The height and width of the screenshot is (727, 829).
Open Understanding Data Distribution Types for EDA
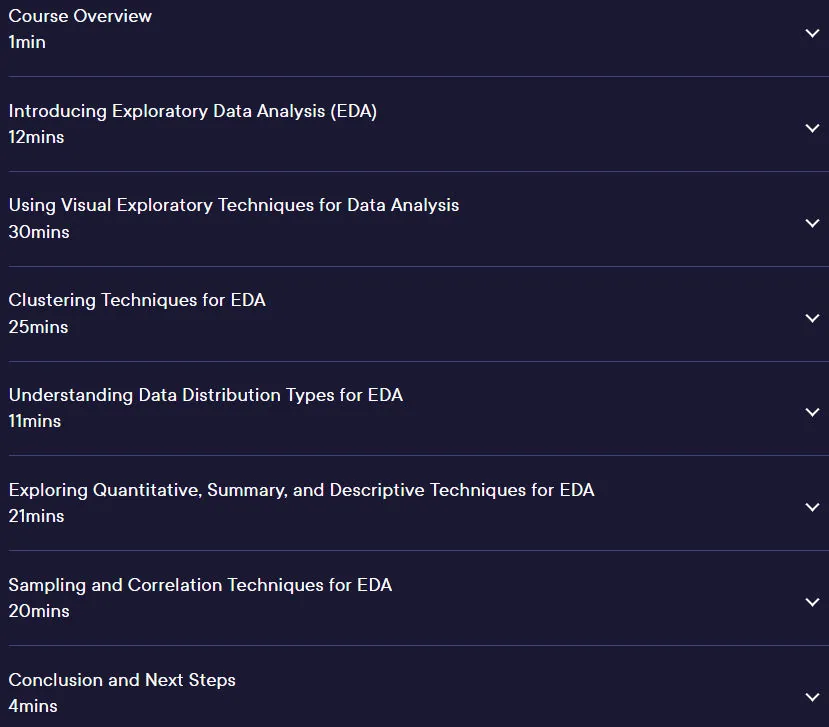[206, 395]
